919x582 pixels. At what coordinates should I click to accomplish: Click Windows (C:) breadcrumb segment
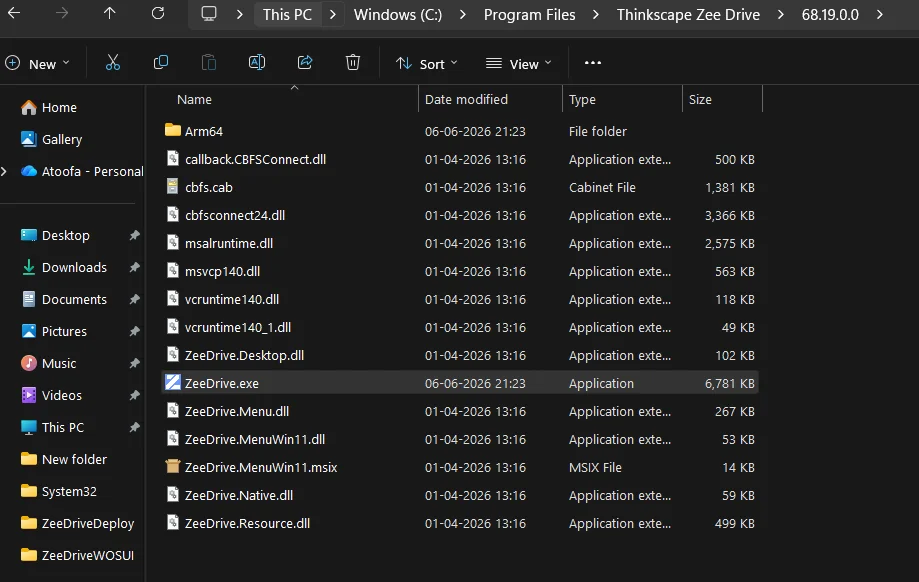coord(398,15)
